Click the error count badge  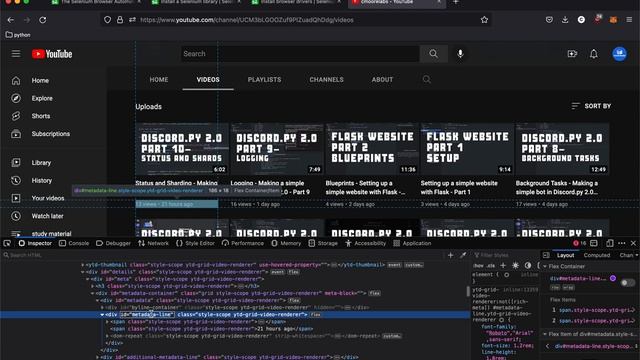click(580, 243)
